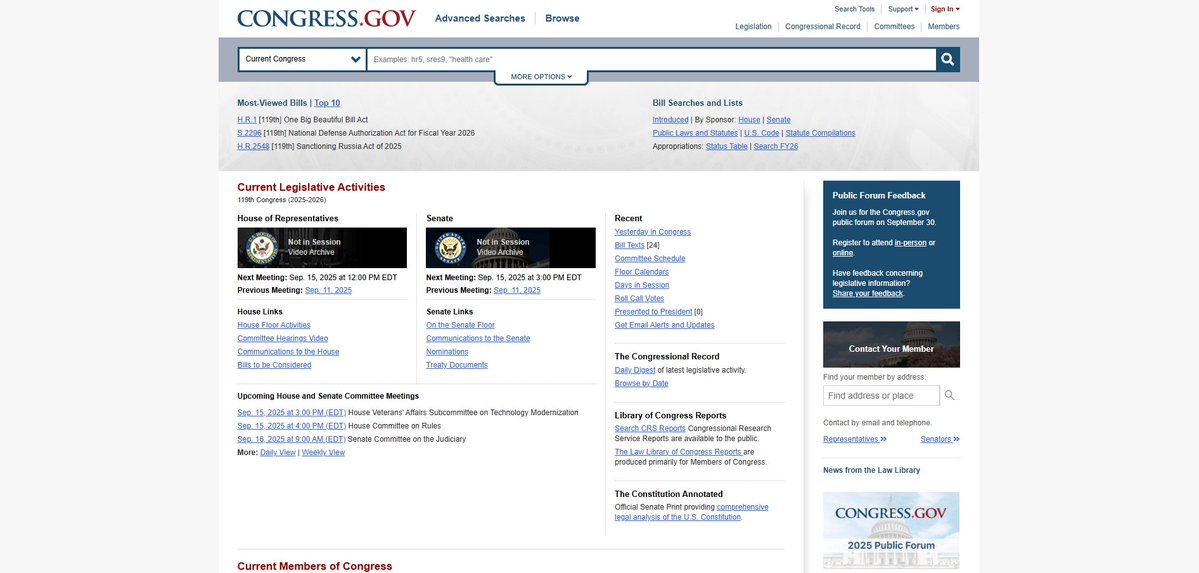Switch committee meetings to Weekly View

(323, 453)
